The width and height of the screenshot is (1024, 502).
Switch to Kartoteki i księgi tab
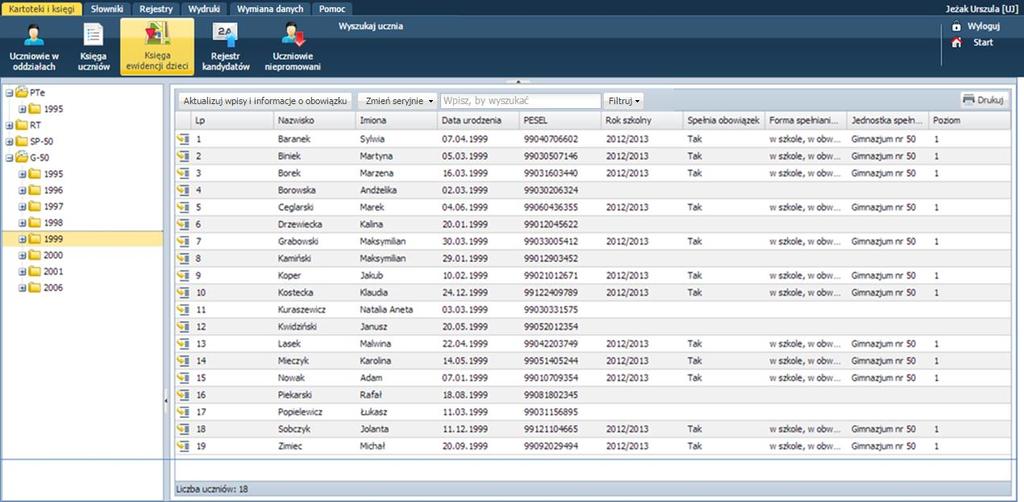tap(42, 9)
